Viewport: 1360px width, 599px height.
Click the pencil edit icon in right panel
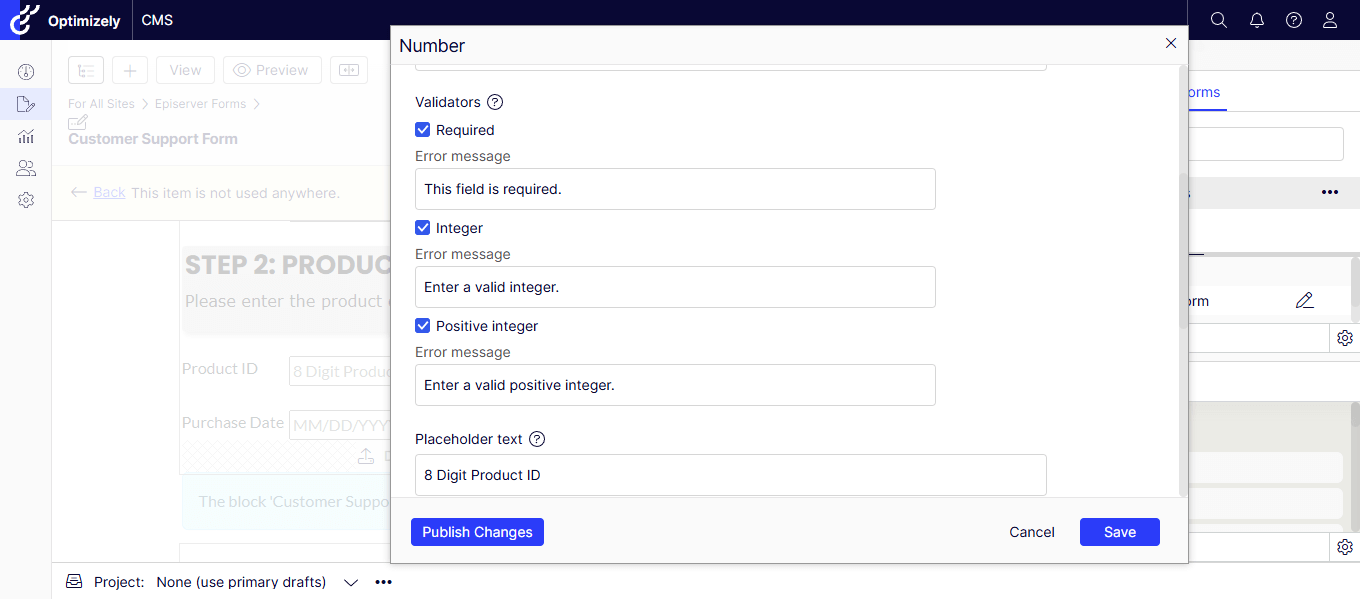click(1304, 301)
